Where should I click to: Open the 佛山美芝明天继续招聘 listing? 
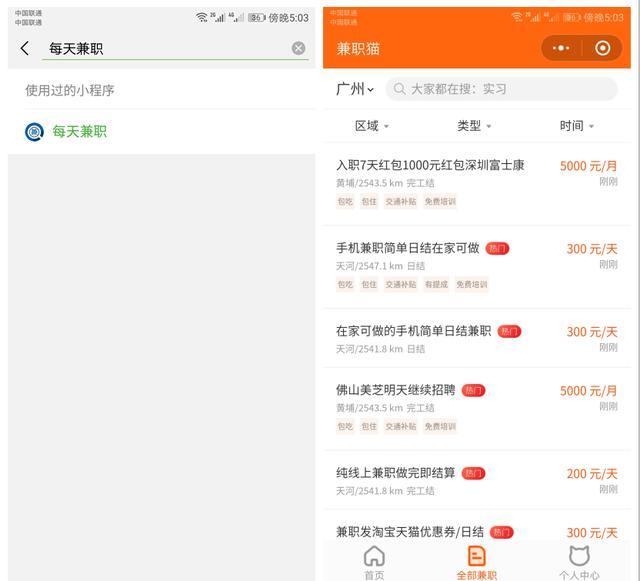click(x=477, y=409)
